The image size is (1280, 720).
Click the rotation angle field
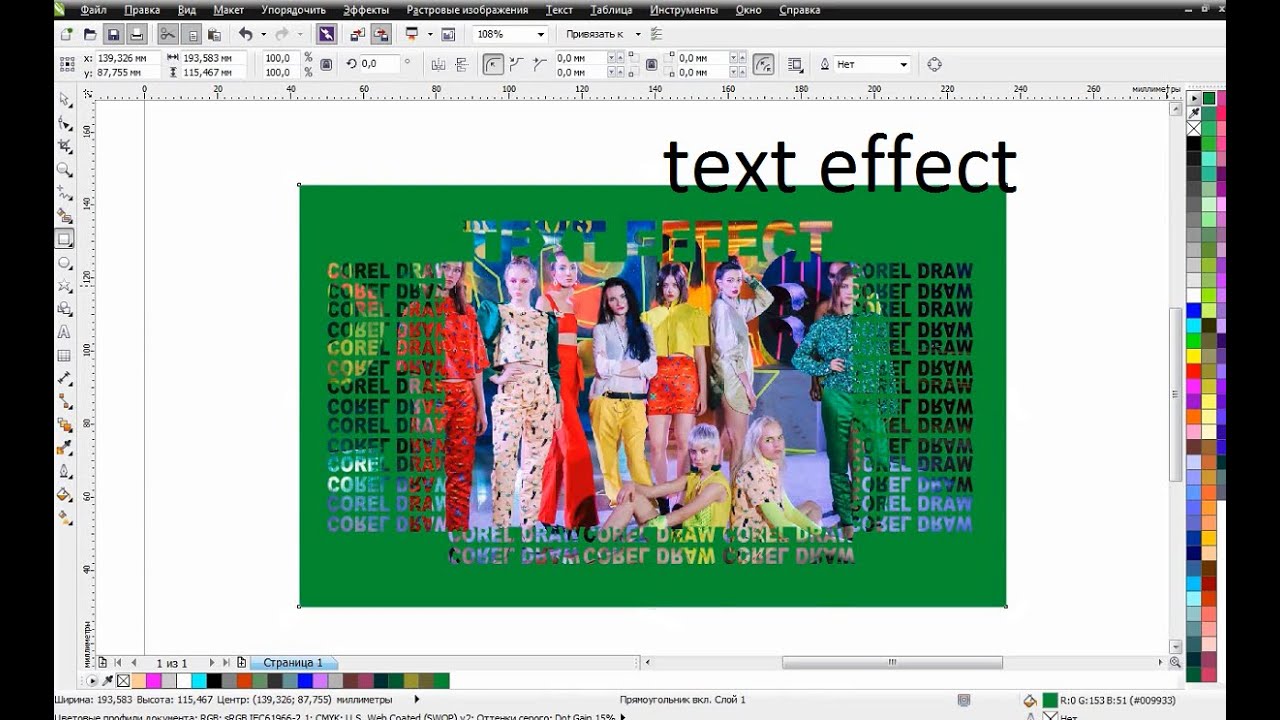coord(379,64)
